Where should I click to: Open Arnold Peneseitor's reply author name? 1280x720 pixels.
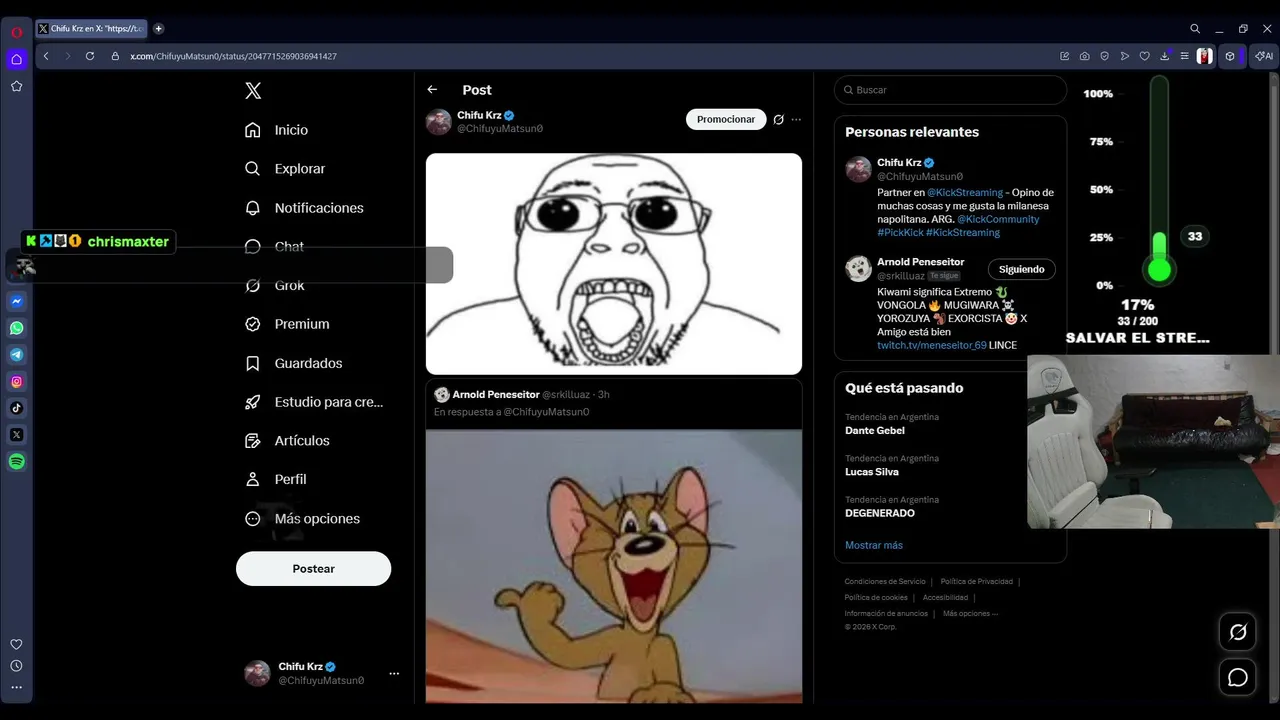pyautogui.click(x=496, y=395)
